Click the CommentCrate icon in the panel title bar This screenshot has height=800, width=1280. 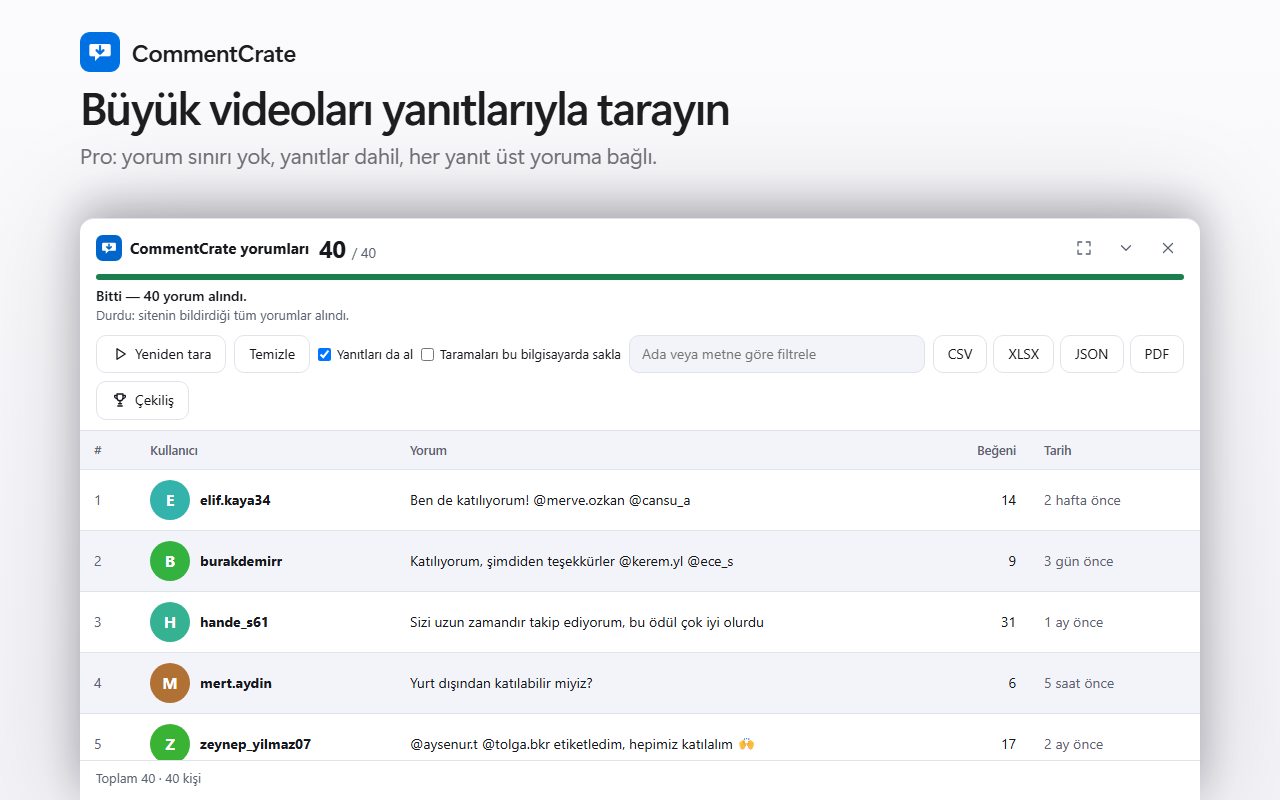tap(109, 248)
